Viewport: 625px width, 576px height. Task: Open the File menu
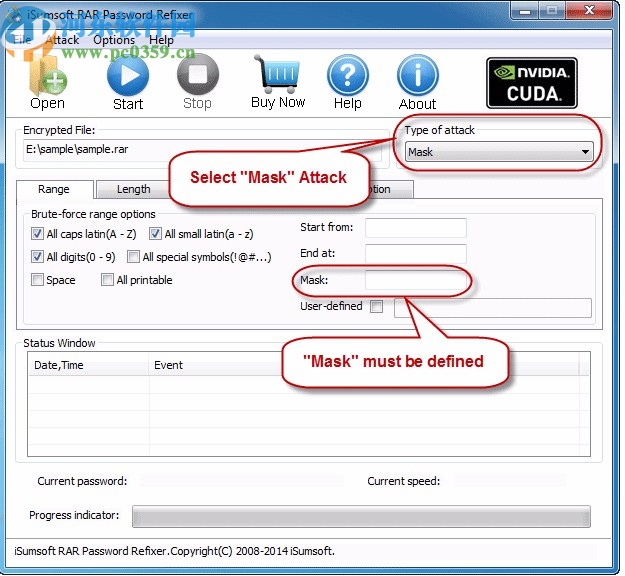click(x=22, y=40)
